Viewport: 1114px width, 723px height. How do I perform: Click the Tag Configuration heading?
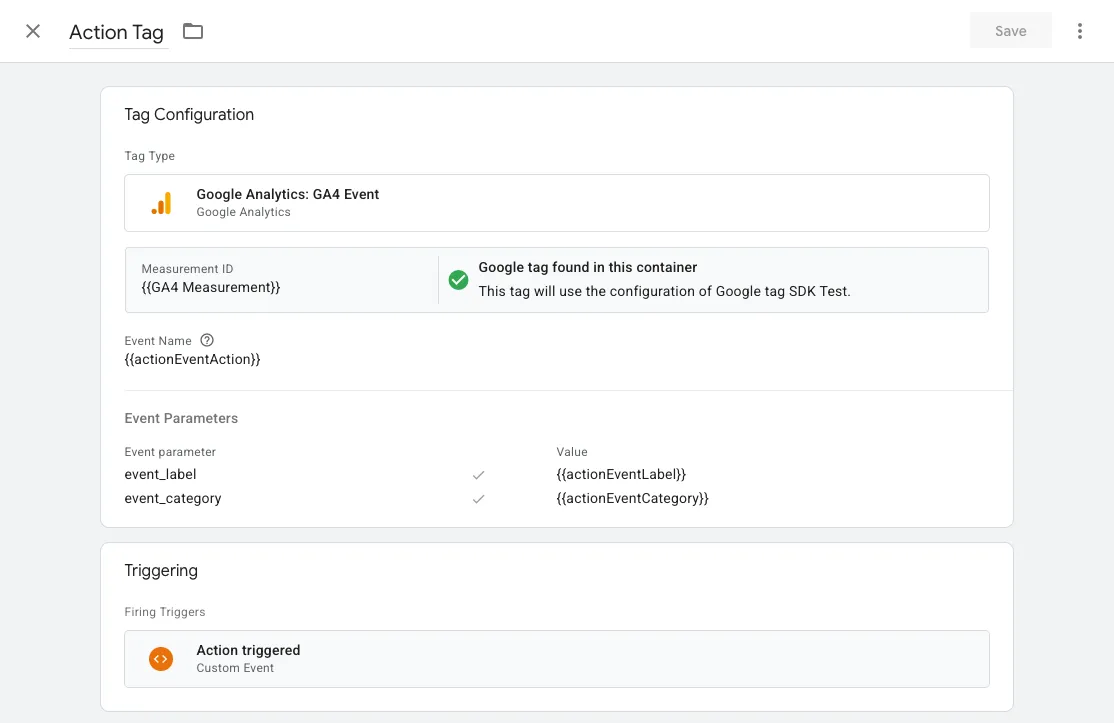[189, 115]
